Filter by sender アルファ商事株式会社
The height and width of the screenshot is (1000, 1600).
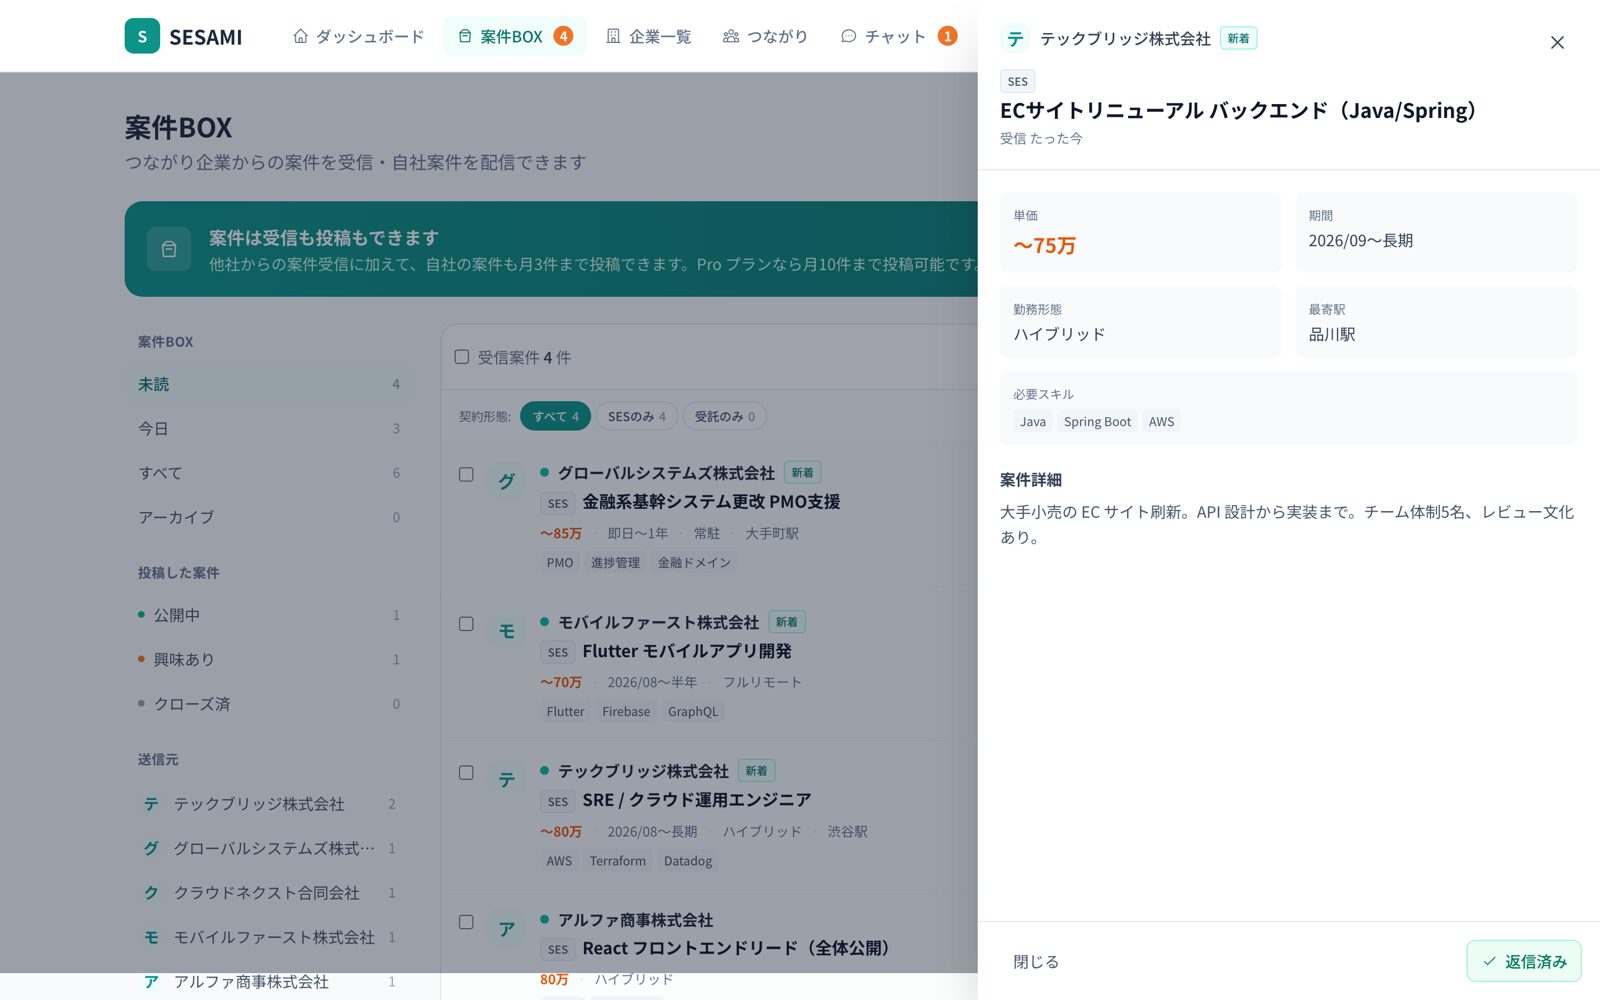(x=268, y=981)
